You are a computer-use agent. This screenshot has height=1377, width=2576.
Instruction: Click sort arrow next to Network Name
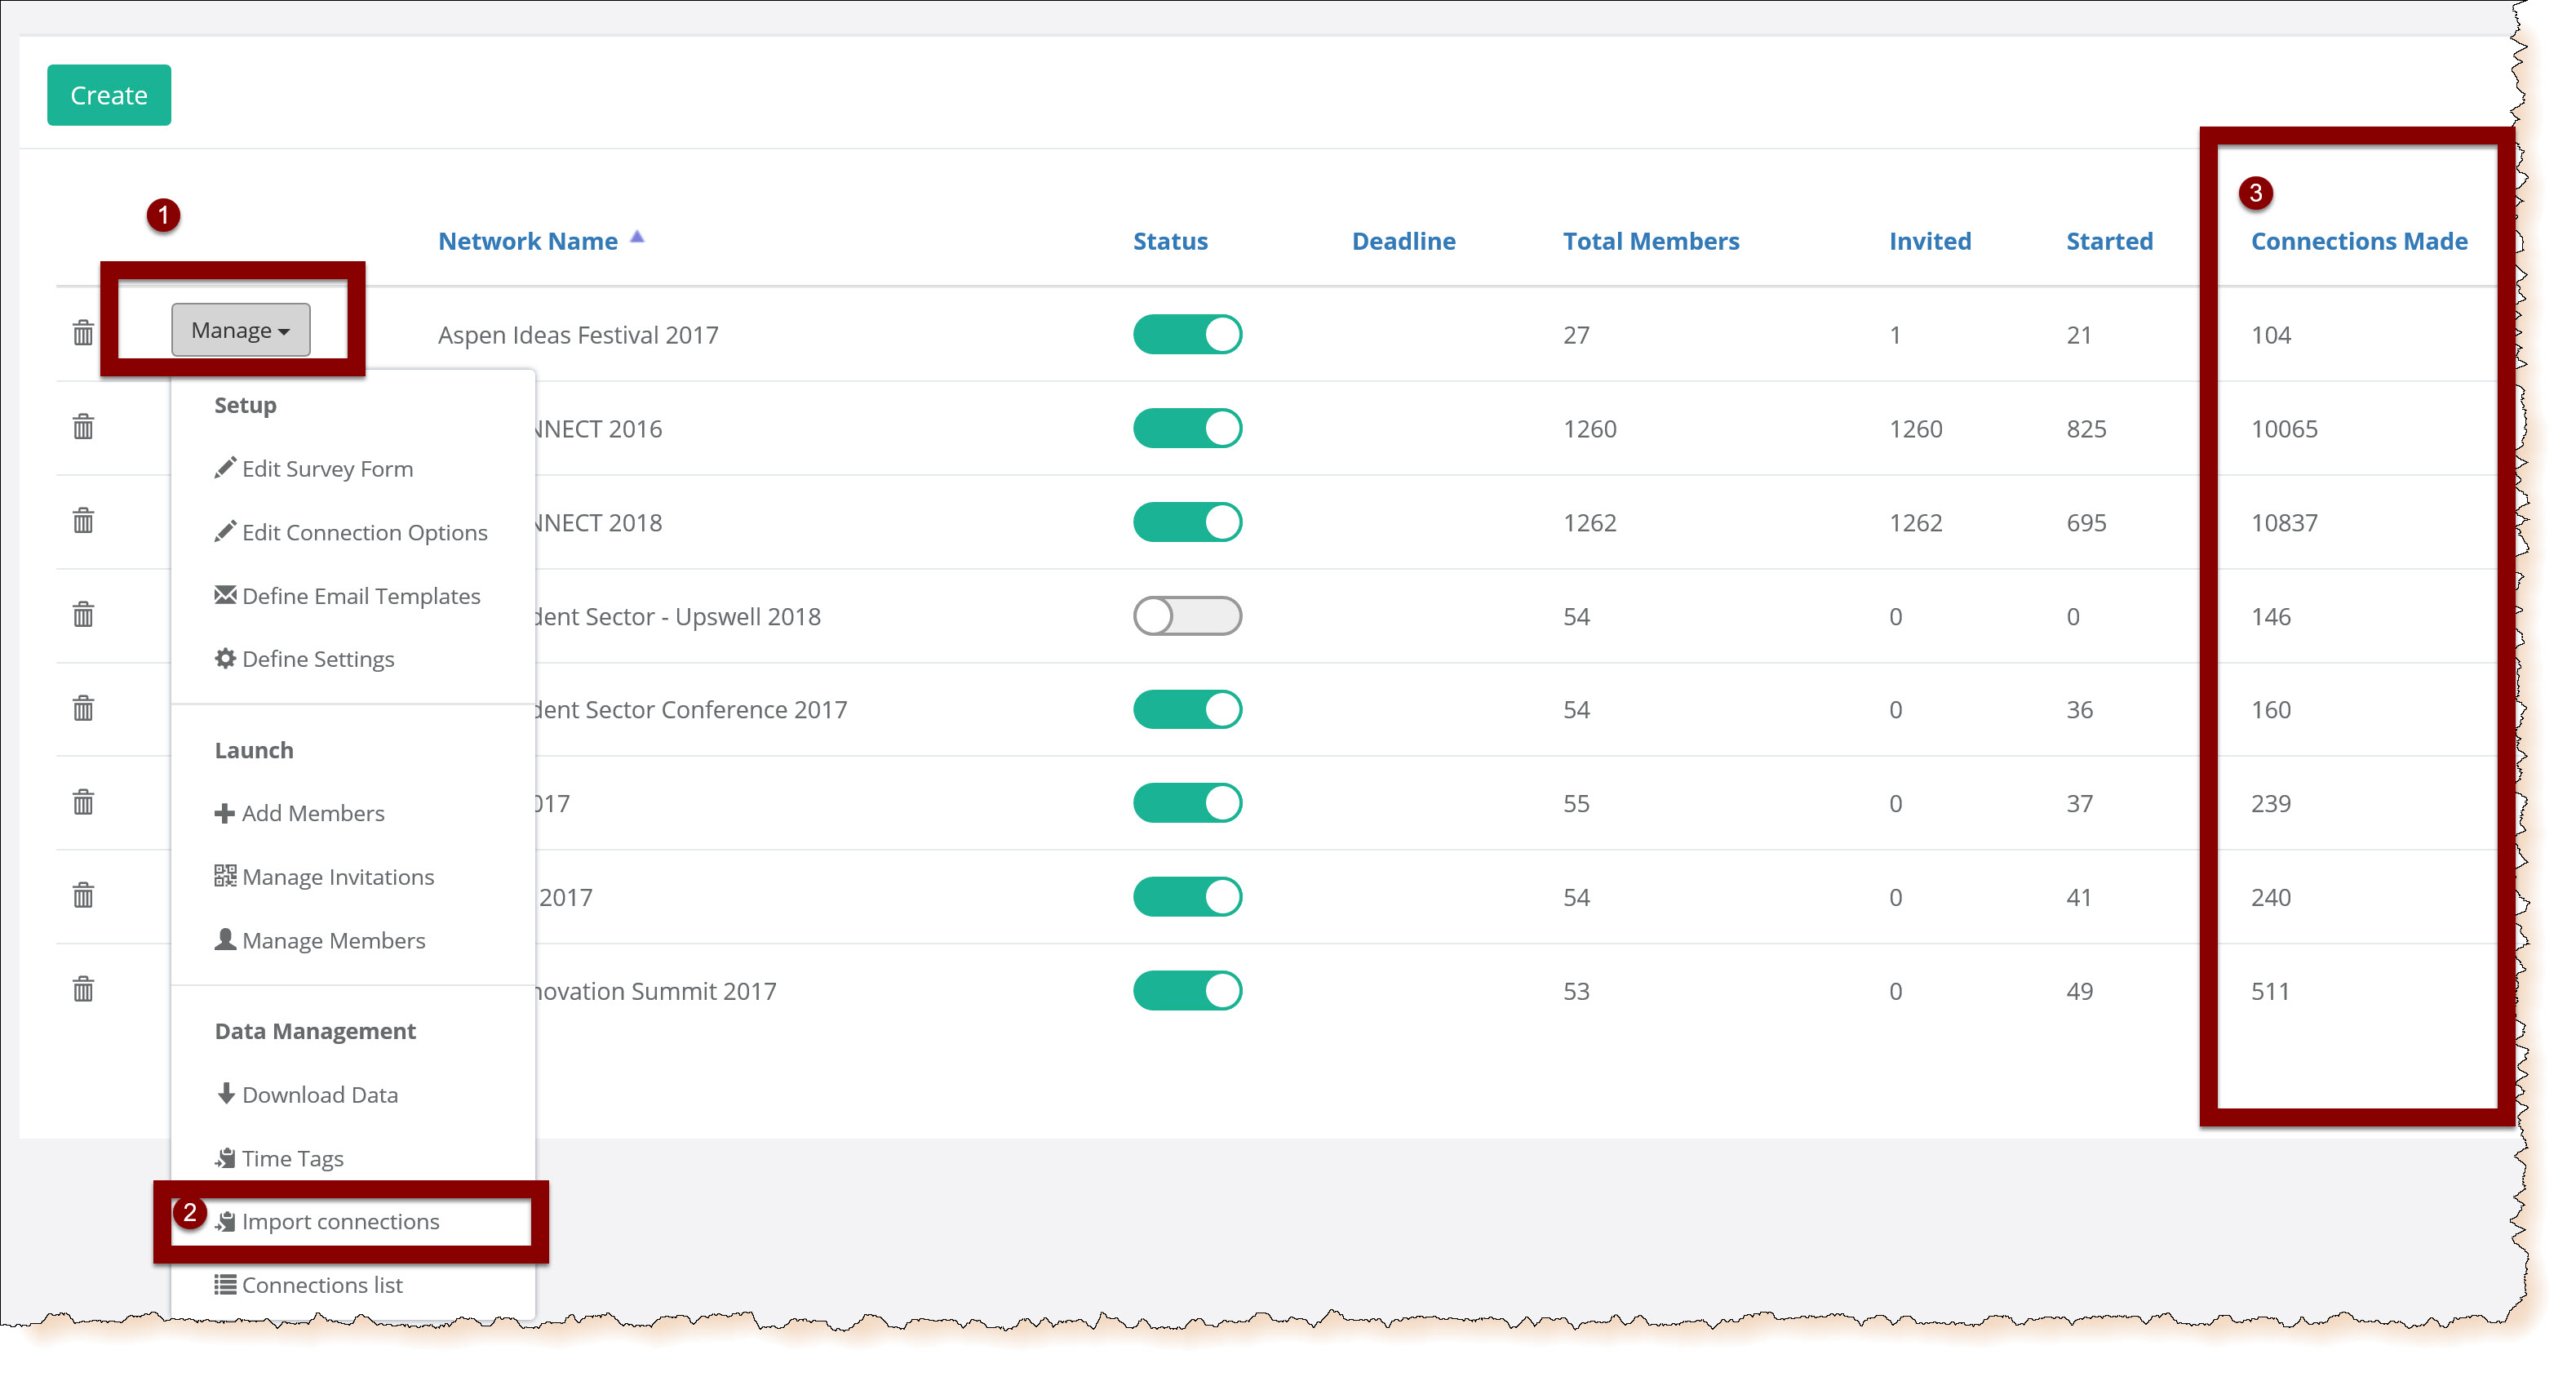click(x=637, y=238)
